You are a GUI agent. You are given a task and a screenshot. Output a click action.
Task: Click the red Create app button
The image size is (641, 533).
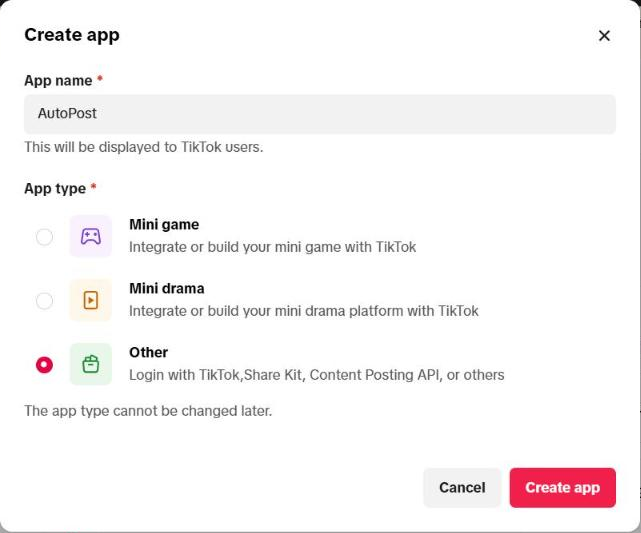pyautogui.click(x=563, y=488)
